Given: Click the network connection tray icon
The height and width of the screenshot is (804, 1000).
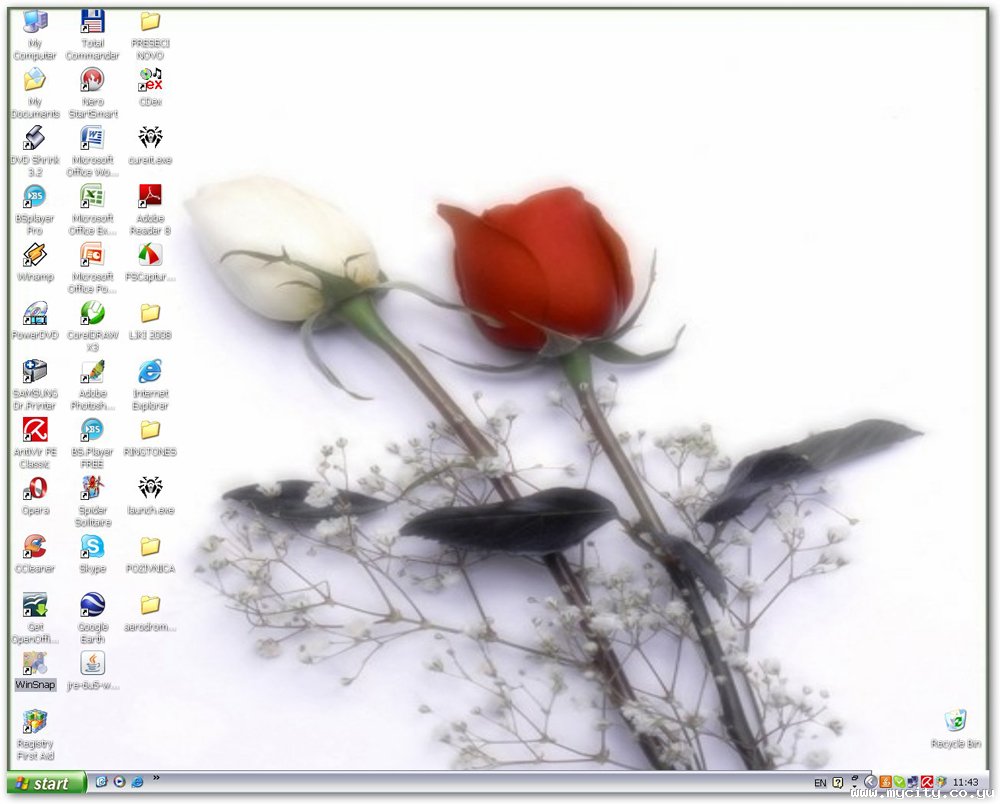Looking at the screenshot, I should (x=913, y=782).
